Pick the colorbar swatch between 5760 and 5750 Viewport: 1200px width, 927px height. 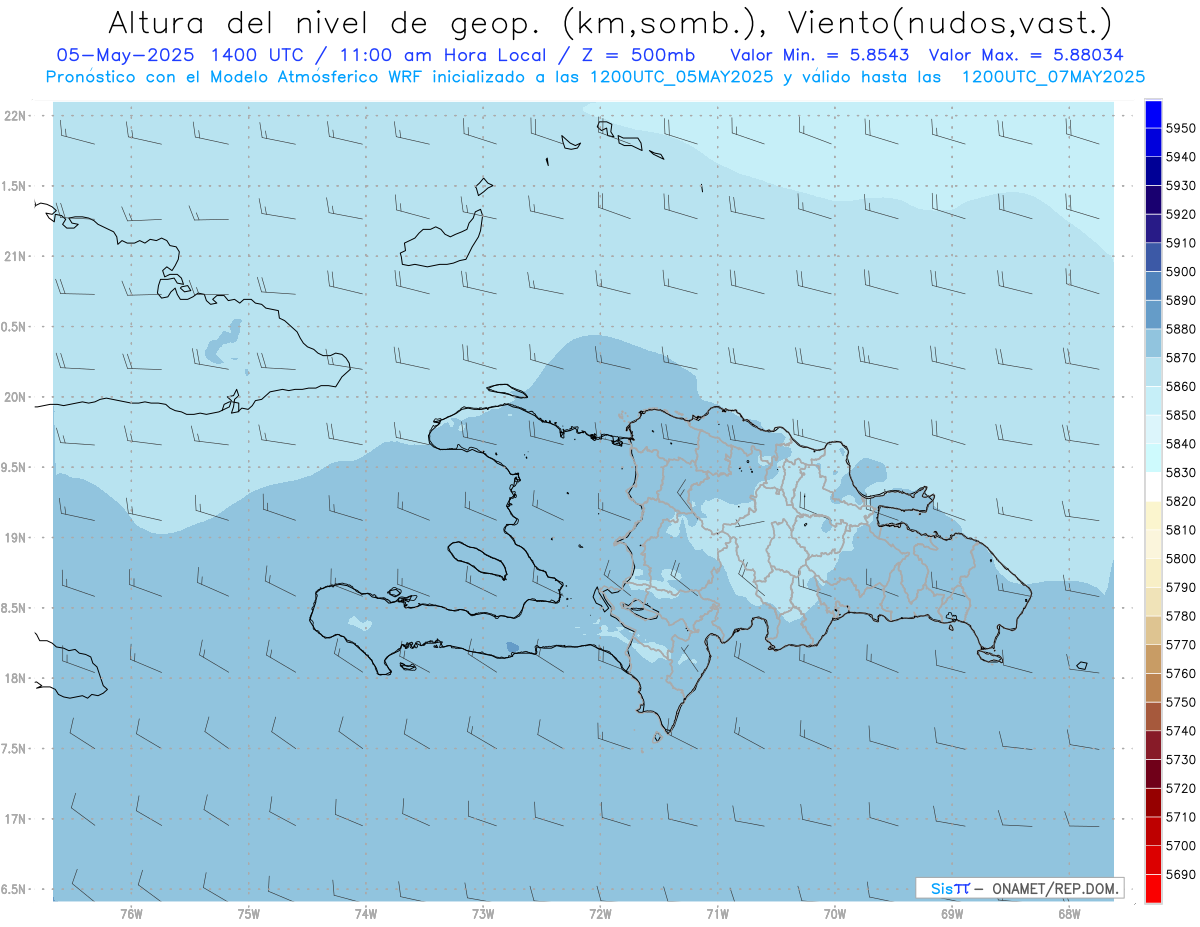[x=1153, y=688]
